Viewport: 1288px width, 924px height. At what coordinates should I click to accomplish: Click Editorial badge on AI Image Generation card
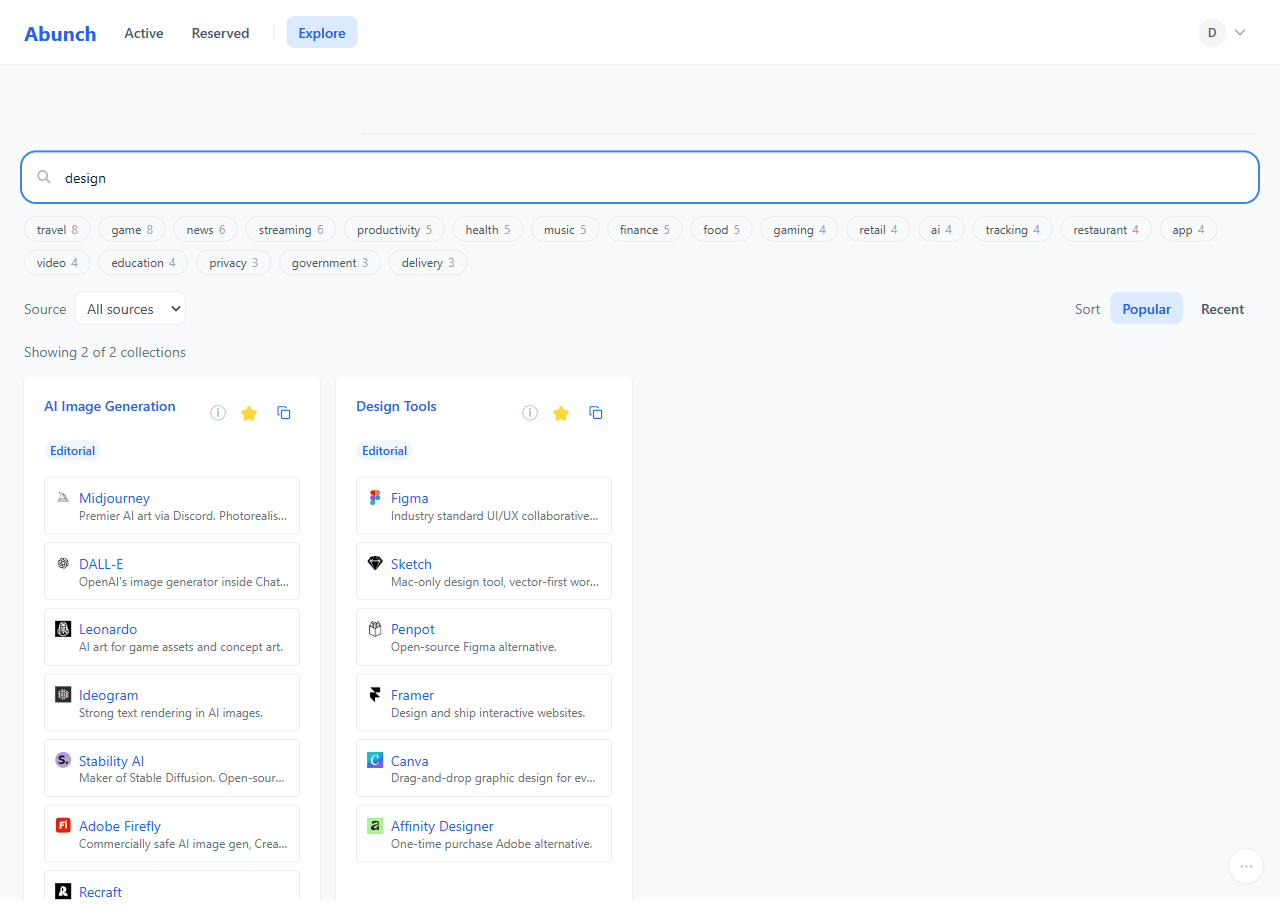click(73, 451)
